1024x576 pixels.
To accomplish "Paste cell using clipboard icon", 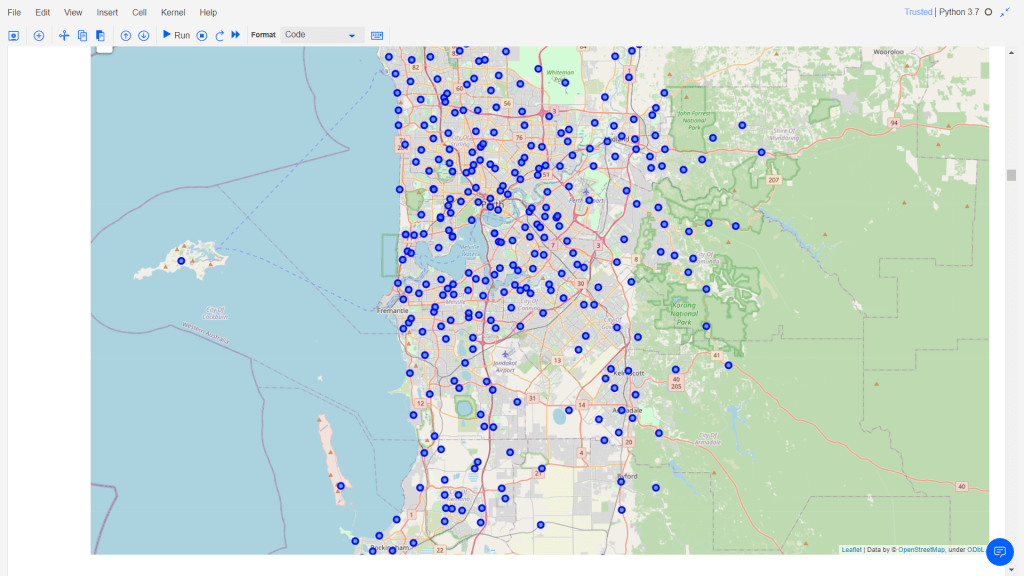I will (100, 35).
